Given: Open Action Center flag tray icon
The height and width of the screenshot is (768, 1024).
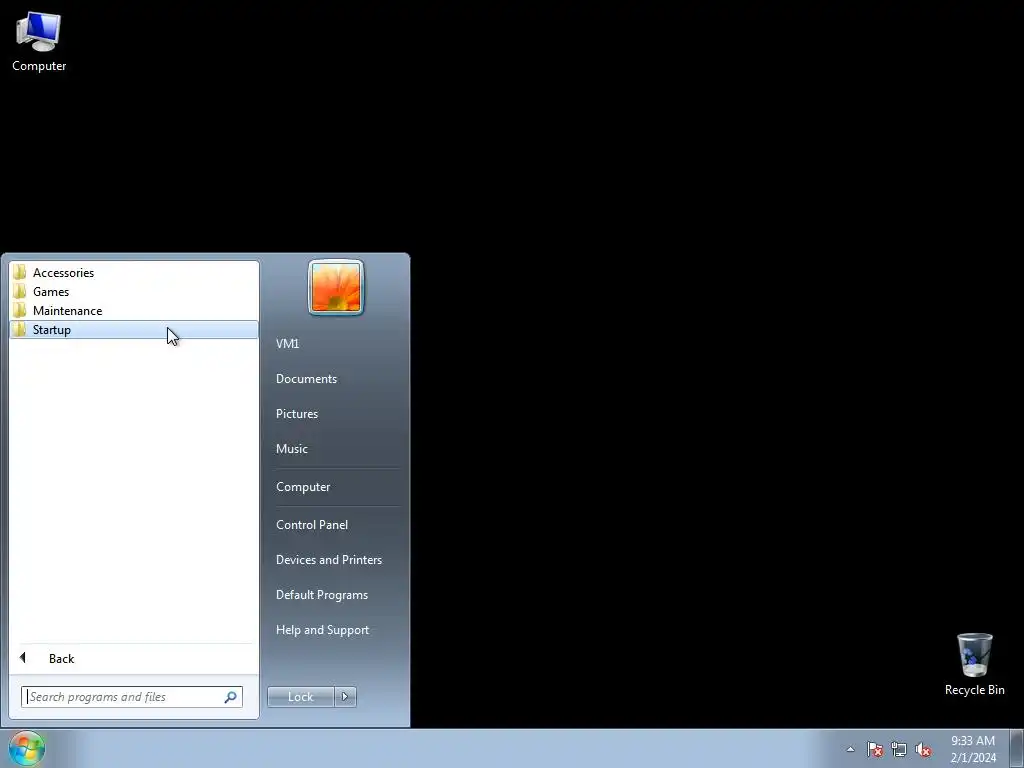Looking at the screenshot, I should [874, 749].
